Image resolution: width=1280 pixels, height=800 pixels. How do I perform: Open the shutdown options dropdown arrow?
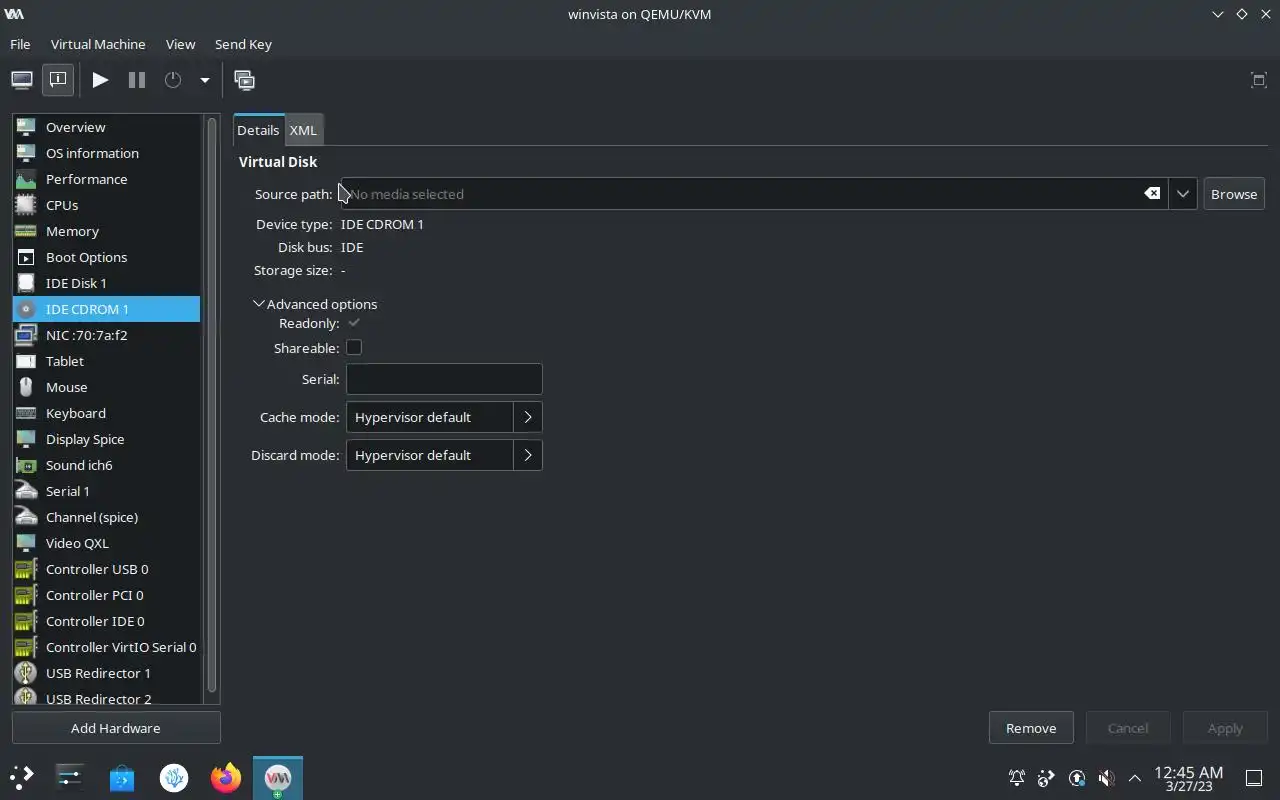point(204,80)
